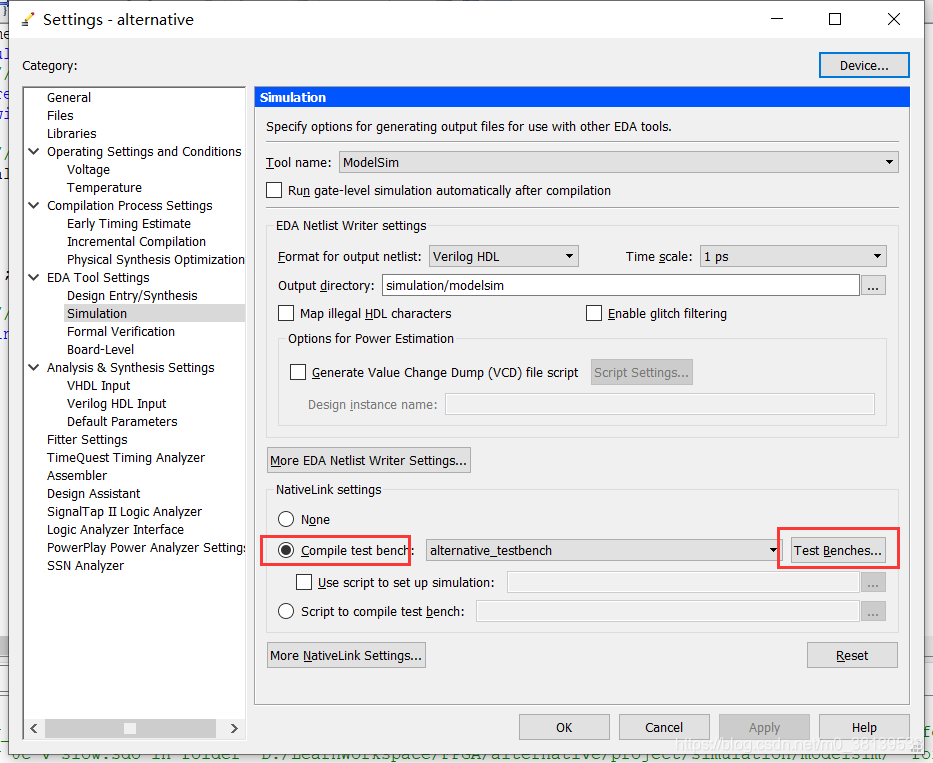Viewport: 933px width, 763px height.
Task: Open More NativeLink Settings dialog
Action: pyautogui.click(x=346, y=655)
